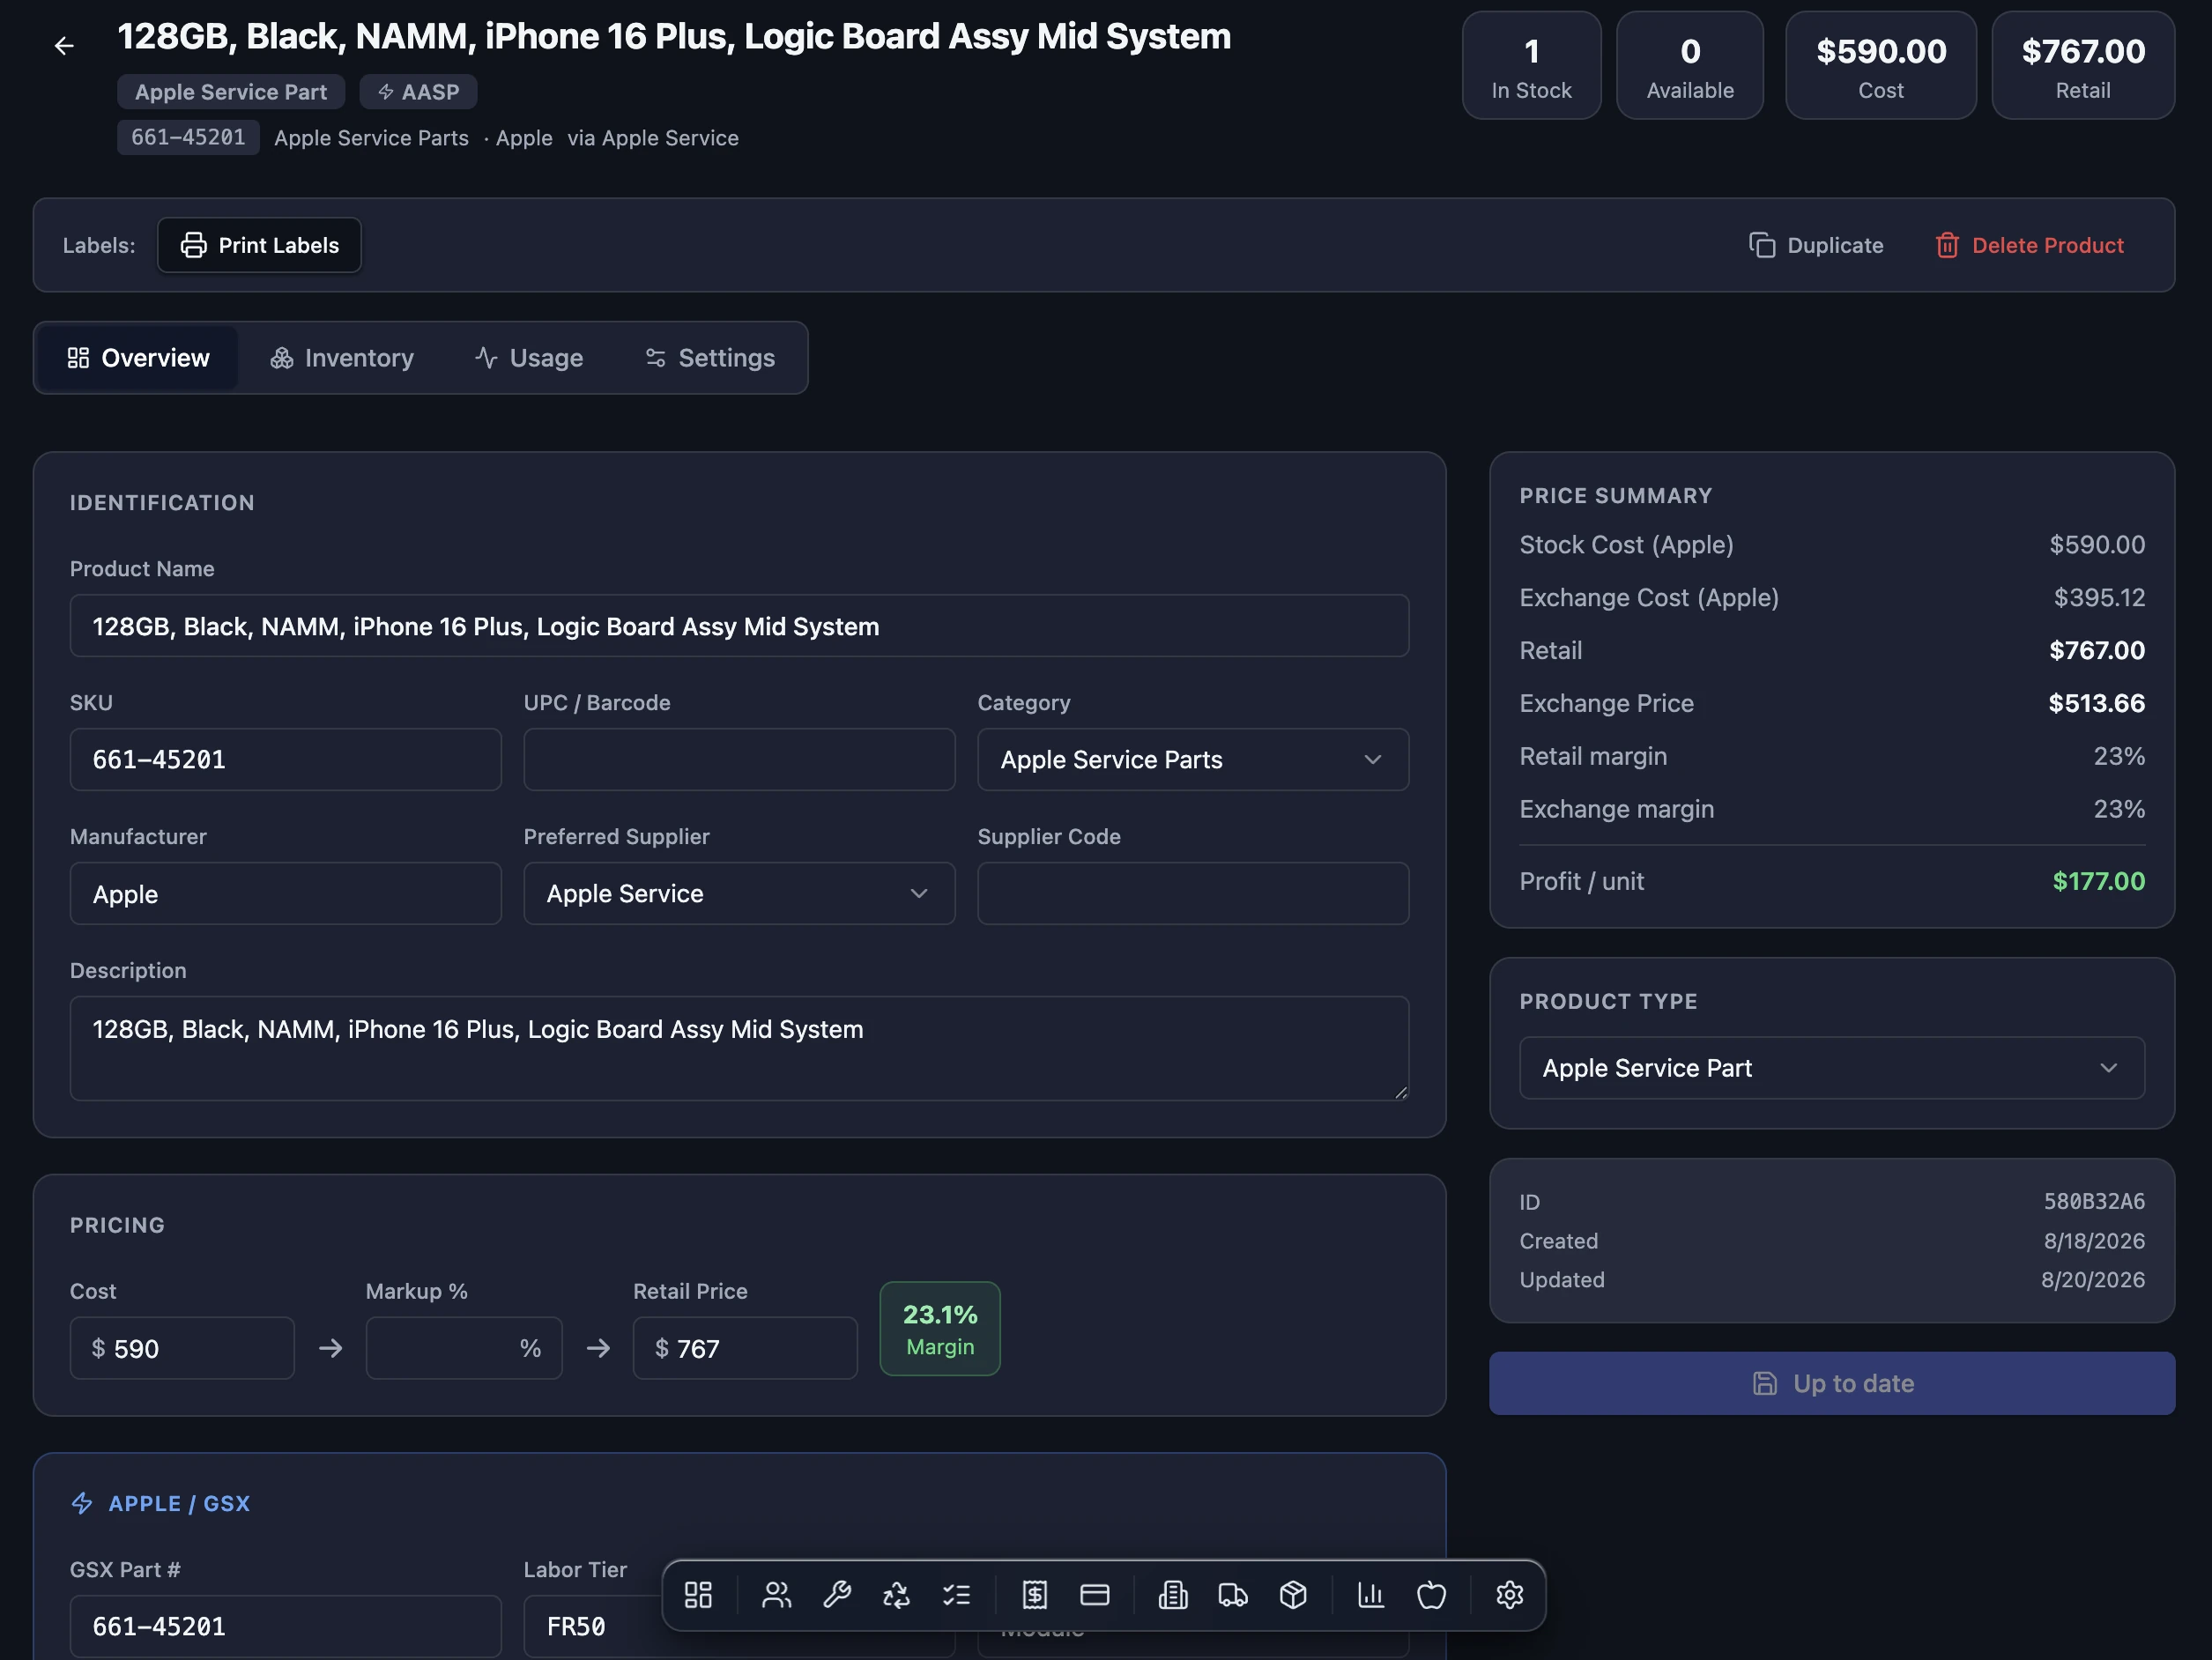Click the printer icon in Print Labels
This screenshot has width=2212, height=1660.
click(194, 246)
